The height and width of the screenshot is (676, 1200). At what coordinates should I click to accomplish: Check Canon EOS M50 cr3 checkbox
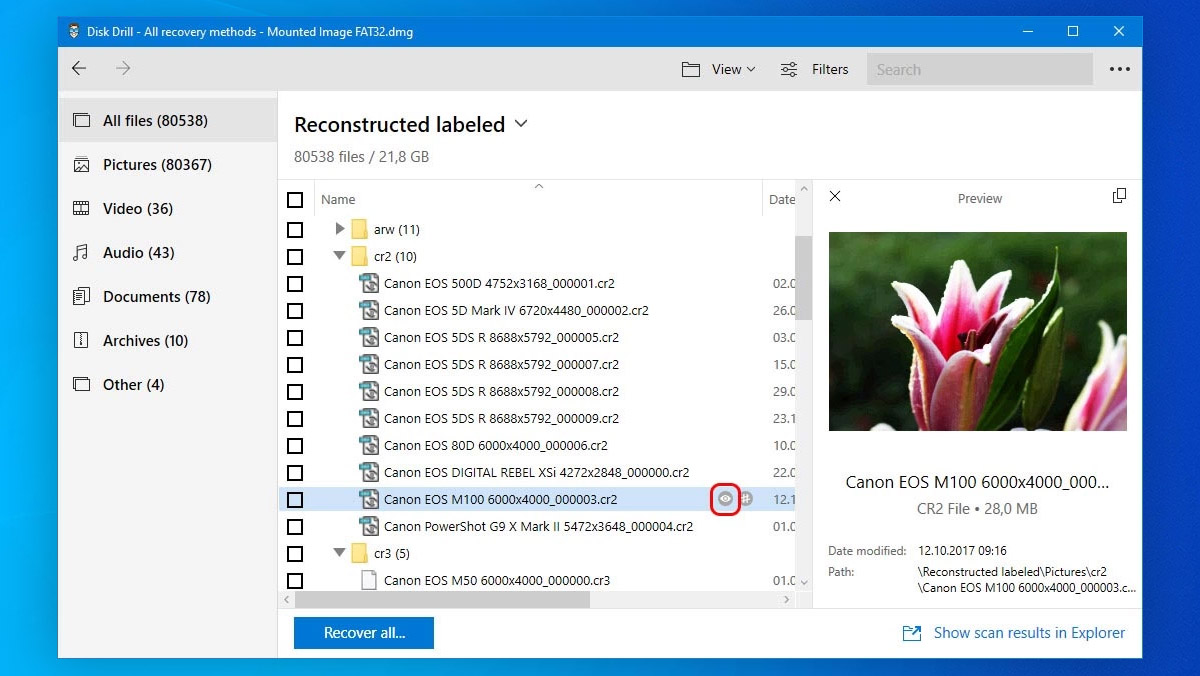tap(295, 581)
